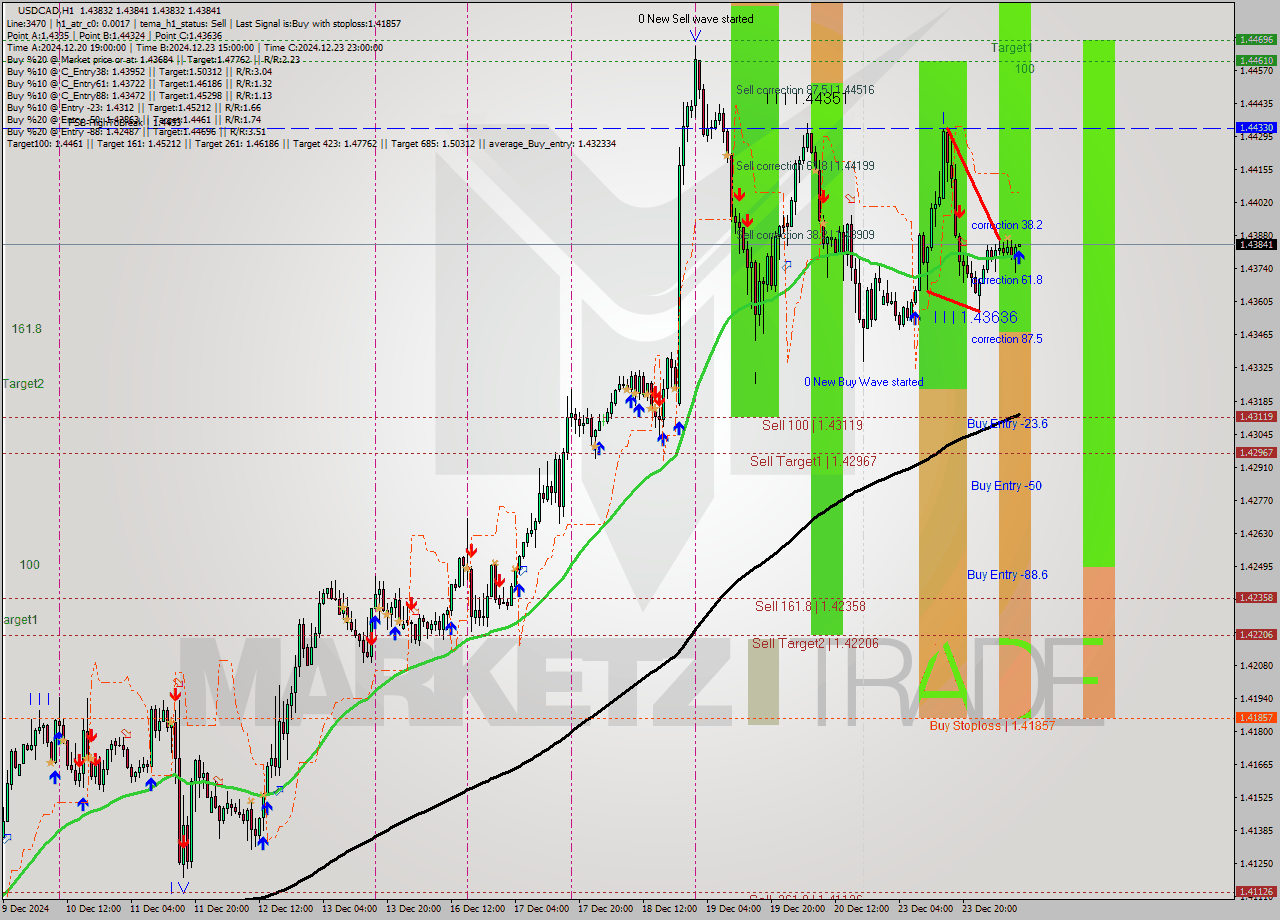Click the black current price tag 1.43841
Screen dimensions: 1280x920
(x=1256, y=244)
